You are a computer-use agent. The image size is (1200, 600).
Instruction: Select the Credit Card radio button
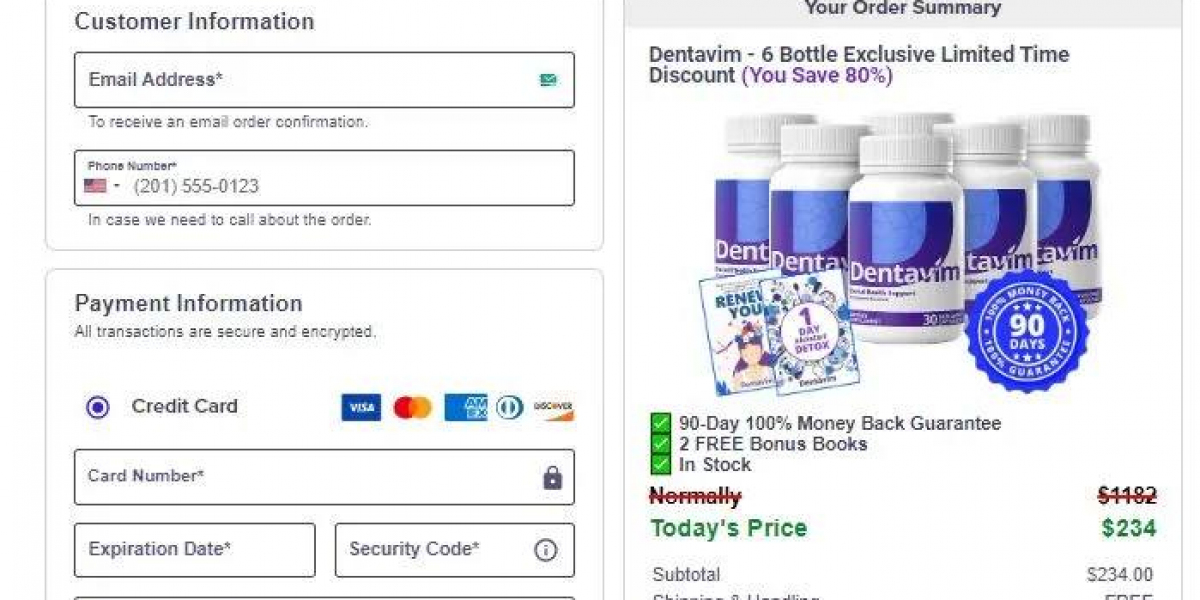click(x=98, y=407)
